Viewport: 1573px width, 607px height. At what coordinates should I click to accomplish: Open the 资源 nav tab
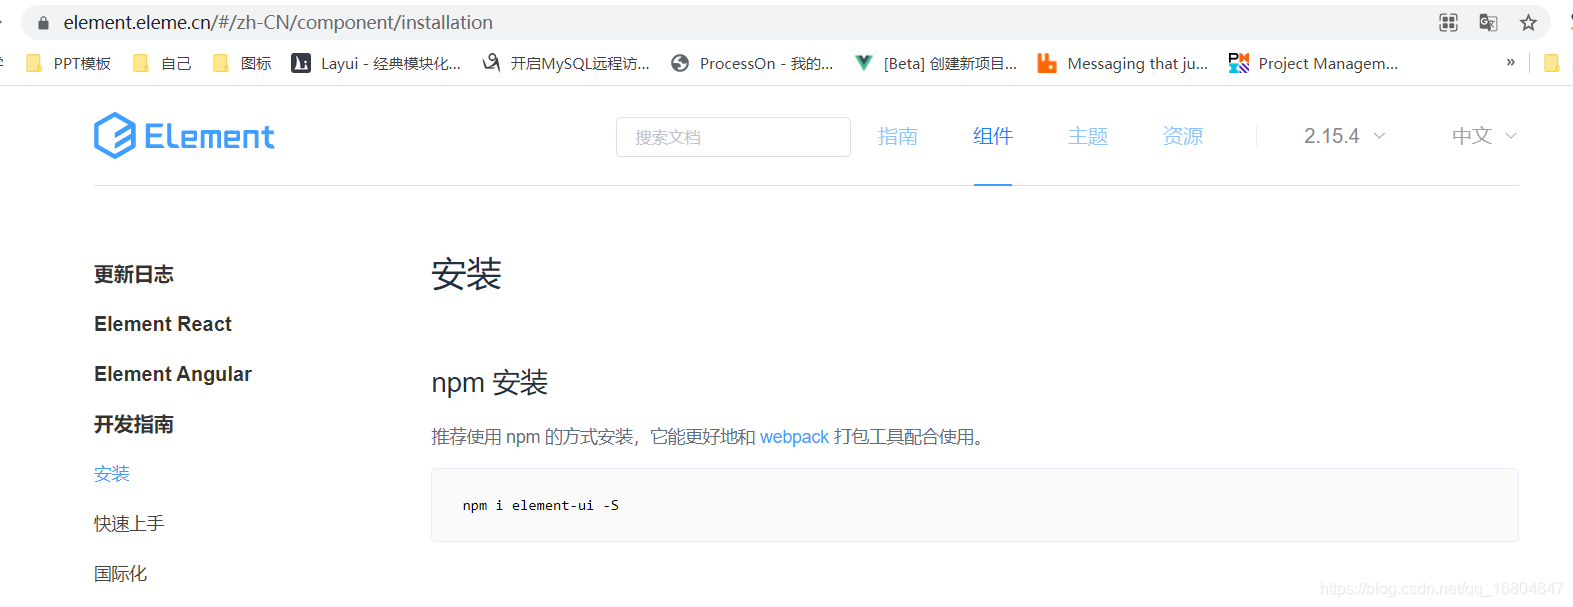(x=1183, y=136)
